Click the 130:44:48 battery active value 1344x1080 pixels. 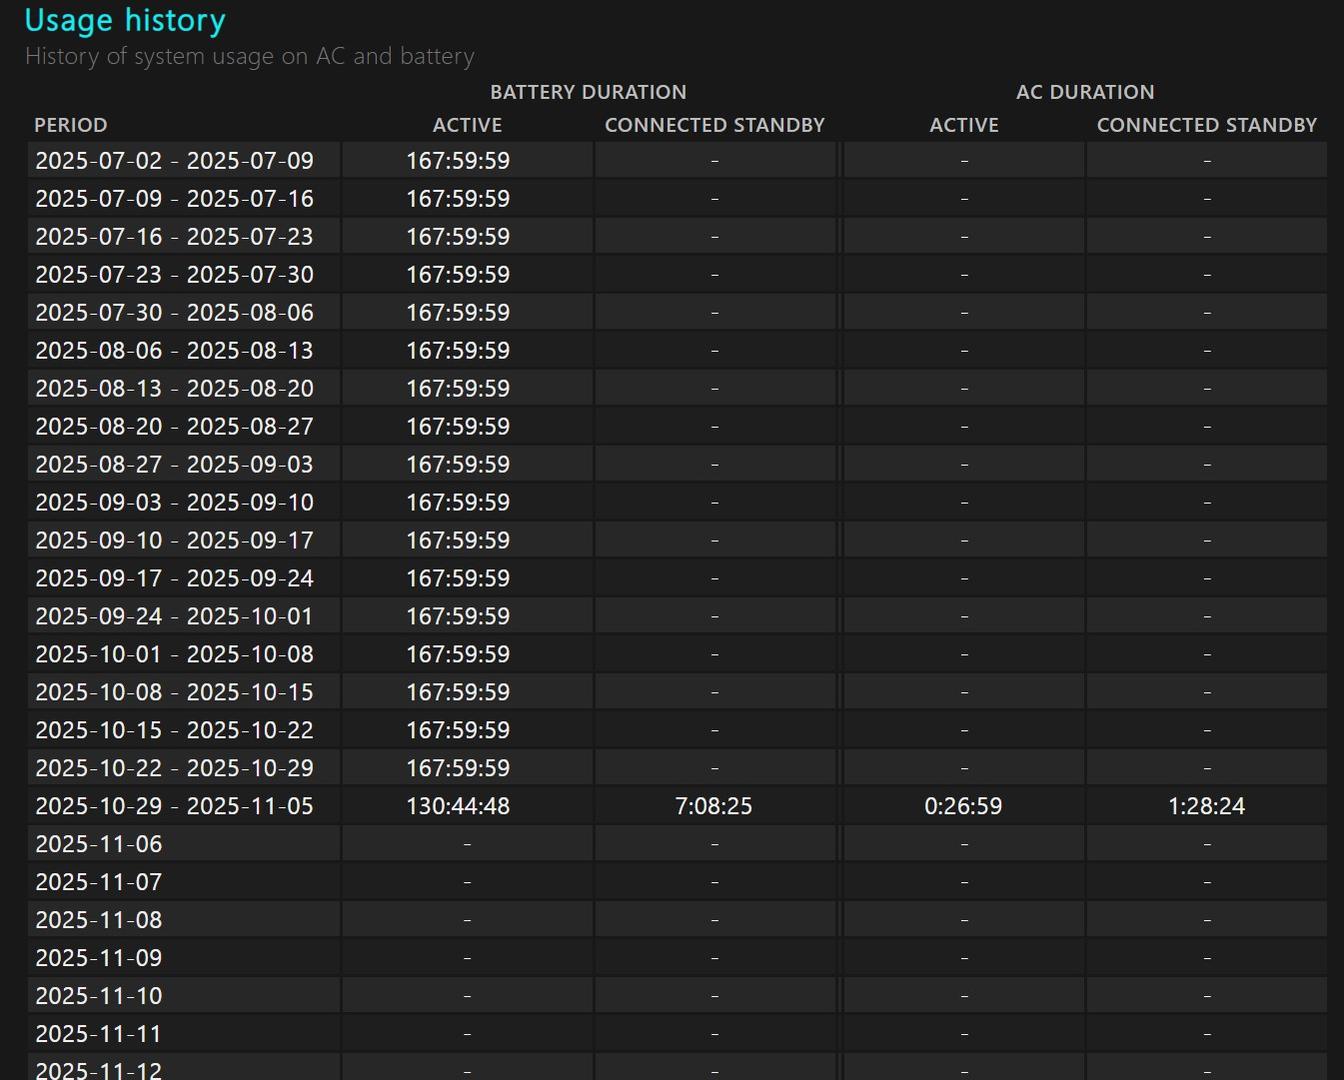458,807
